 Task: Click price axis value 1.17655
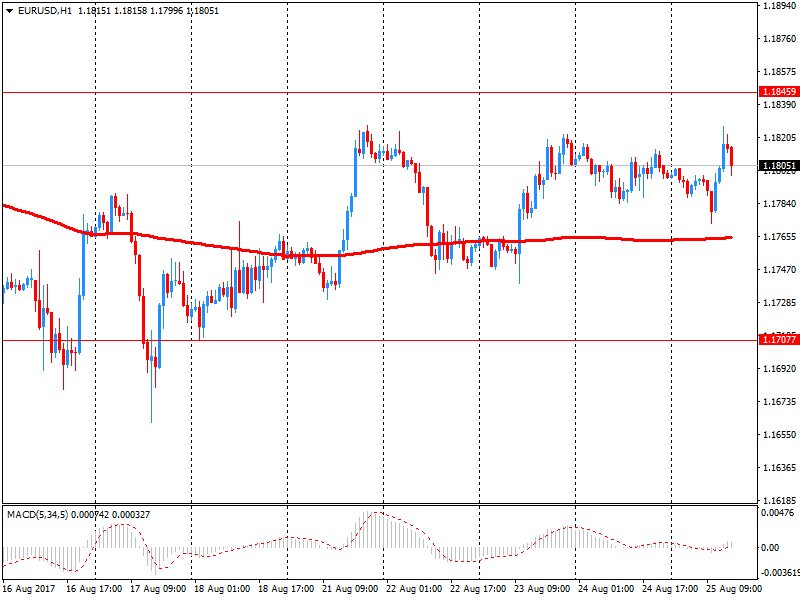tap(779, 237)
